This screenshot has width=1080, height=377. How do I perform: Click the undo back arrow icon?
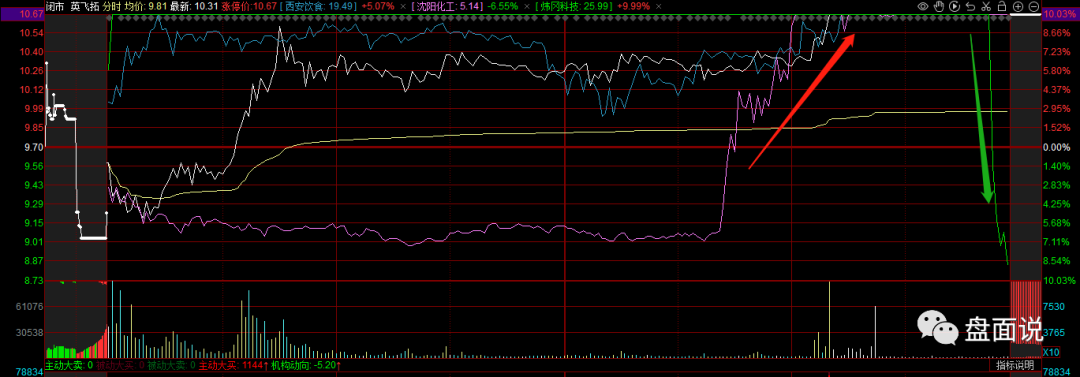pos(970,6)
